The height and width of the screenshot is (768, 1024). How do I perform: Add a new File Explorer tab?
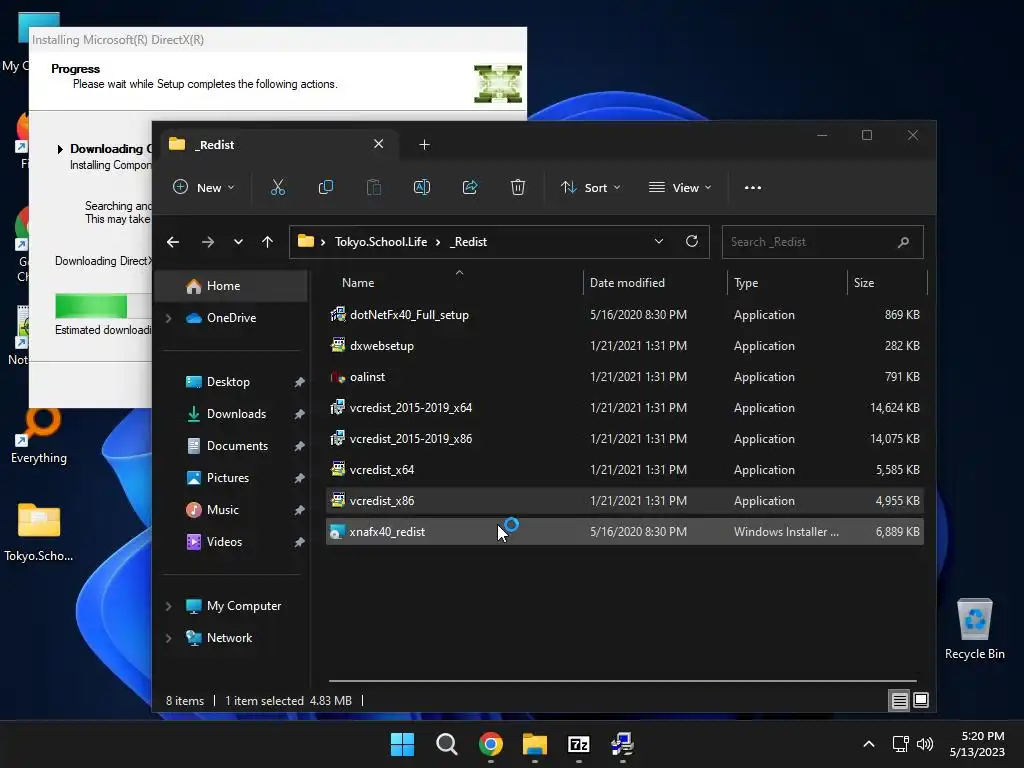click(424, 144)
